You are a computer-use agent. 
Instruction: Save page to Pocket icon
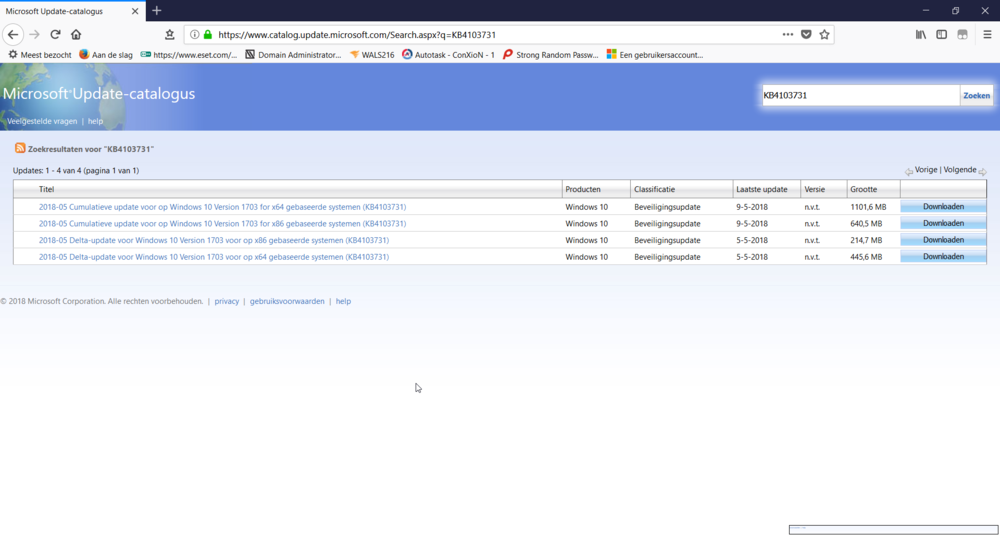[x=806, y=34]
